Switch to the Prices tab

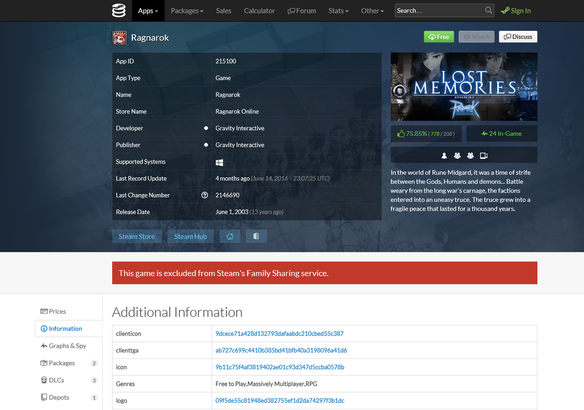tap(68, 311)
